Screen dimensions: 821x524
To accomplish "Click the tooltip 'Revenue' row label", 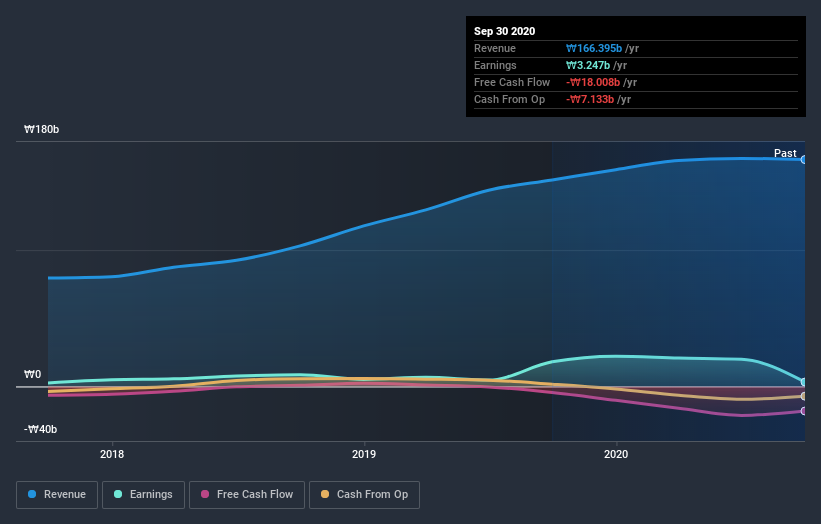I will pyautogui.click(x=495, y=48).
